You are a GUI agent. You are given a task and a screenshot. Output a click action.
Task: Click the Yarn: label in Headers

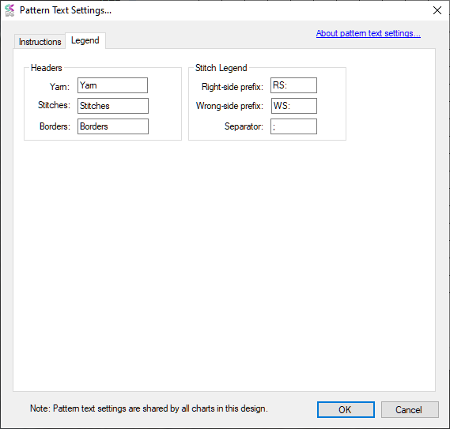point(60,87)
